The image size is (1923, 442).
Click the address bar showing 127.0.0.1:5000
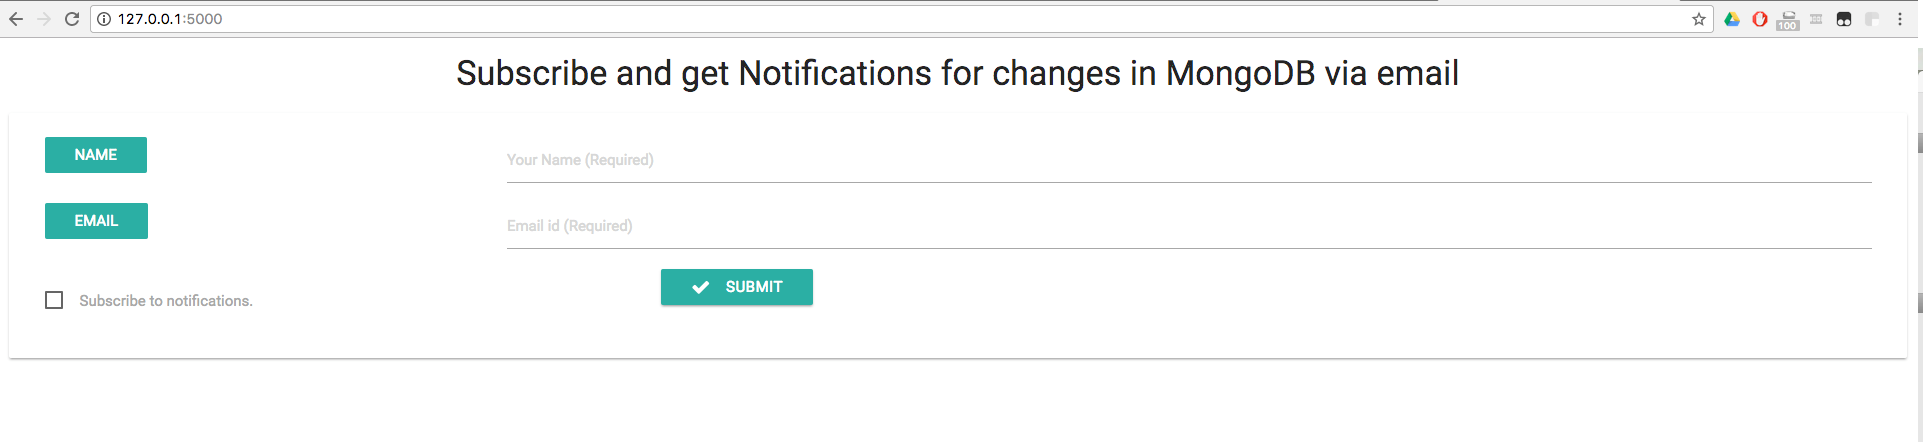click(x=900, y=19)
